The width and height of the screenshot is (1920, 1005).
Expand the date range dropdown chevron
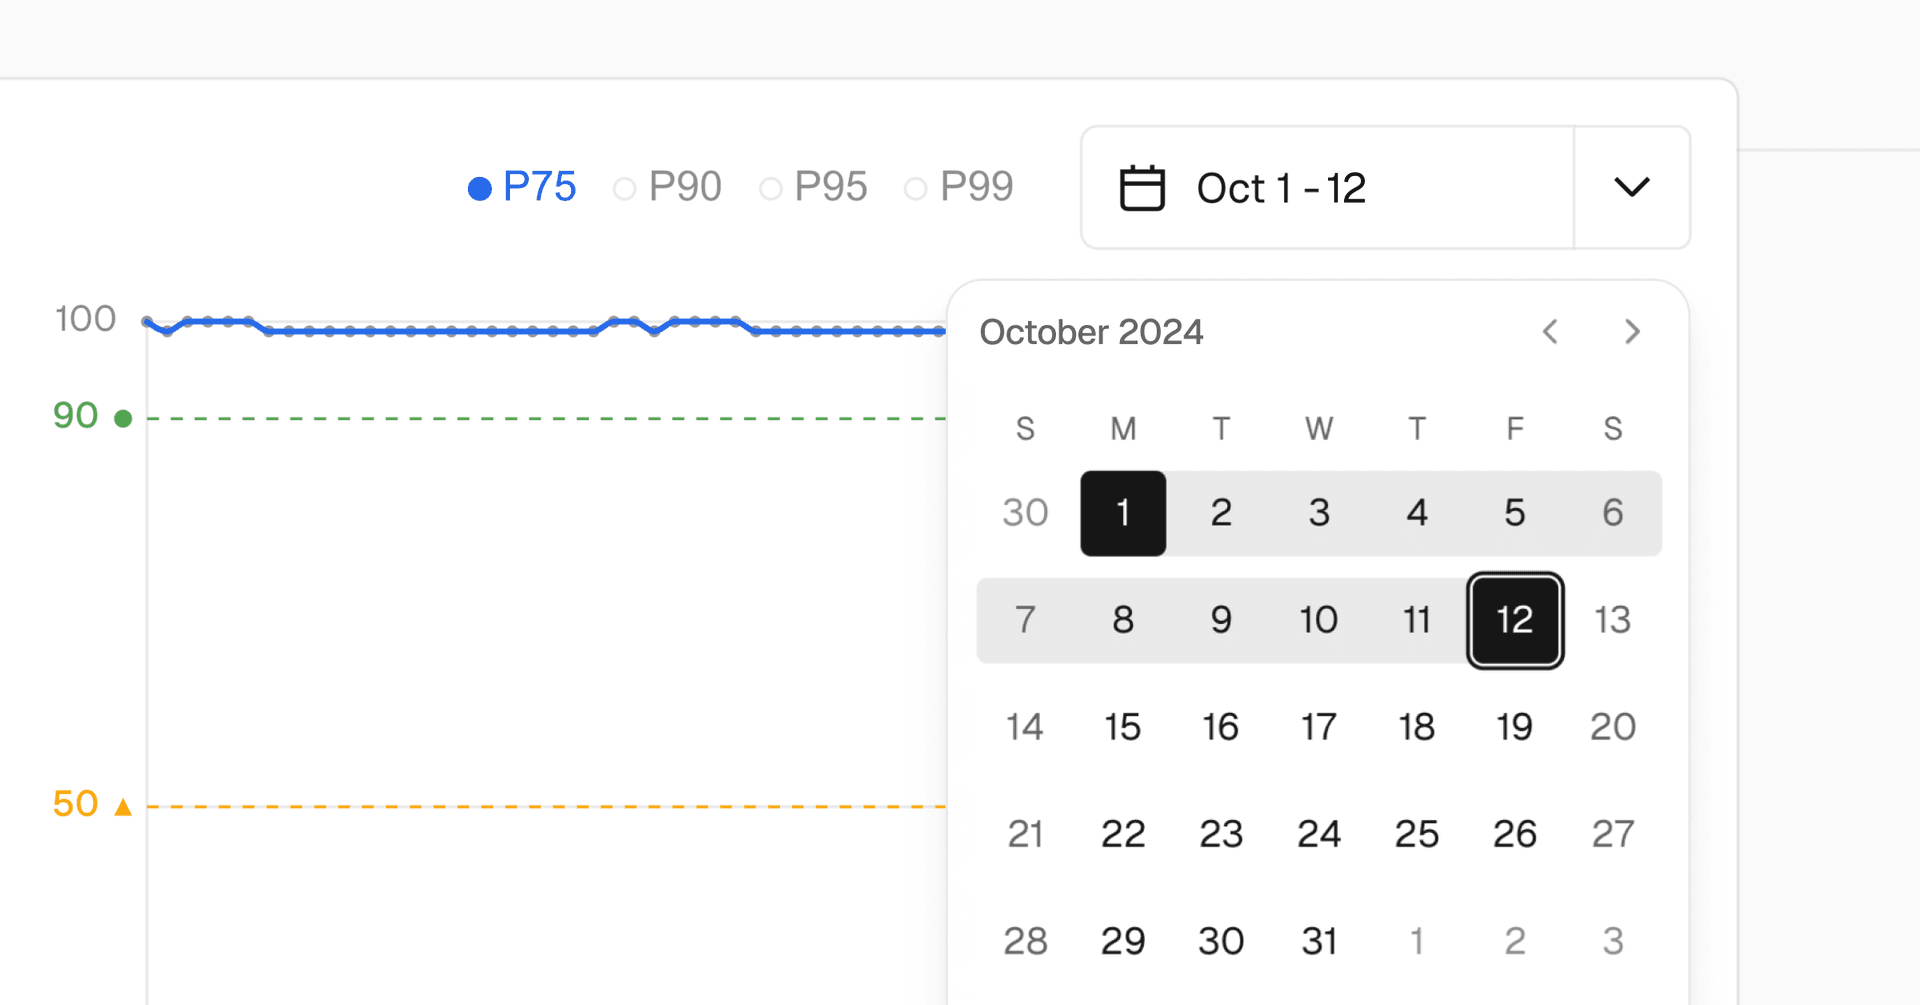pos(1631,187)
